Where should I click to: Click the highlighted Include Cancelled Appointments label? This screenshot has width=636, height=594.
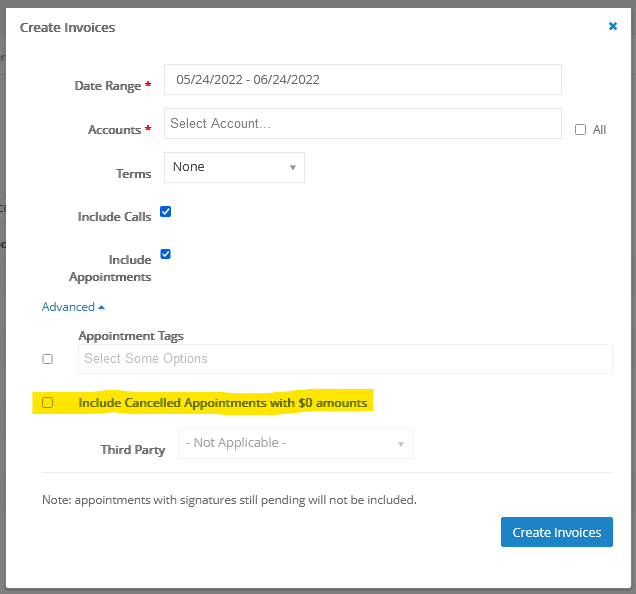click(223, 403)
